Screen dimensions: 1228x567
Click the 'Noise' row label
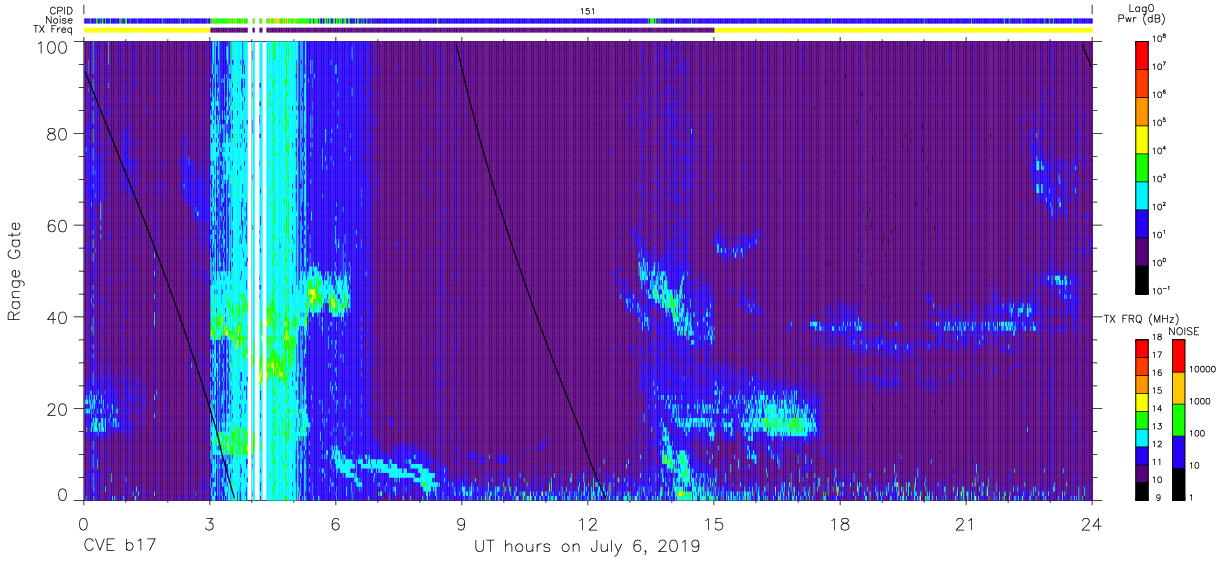tap(59, 20)
